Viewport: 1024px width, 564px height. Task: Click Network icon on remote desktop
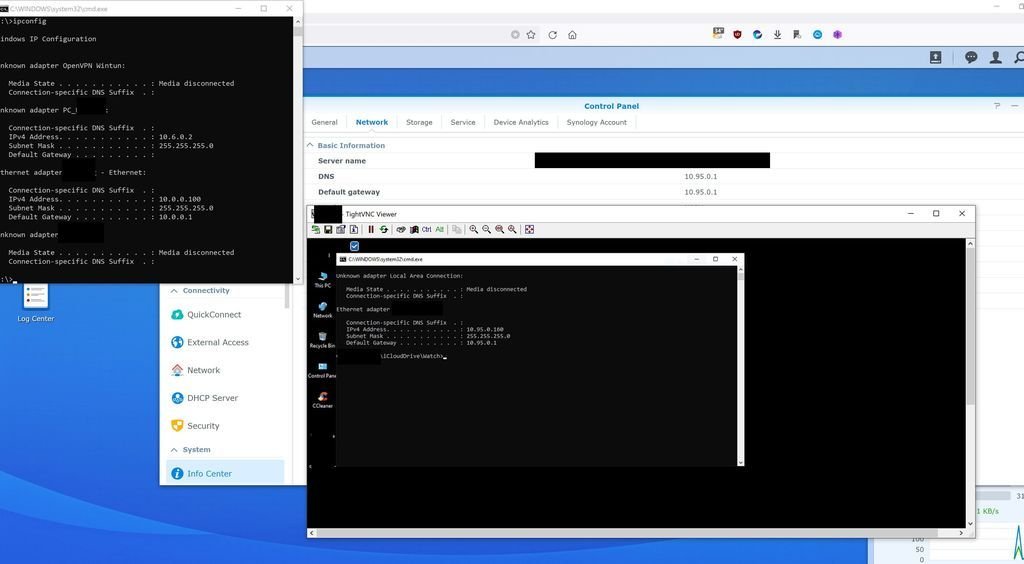(x=323, y=309)
